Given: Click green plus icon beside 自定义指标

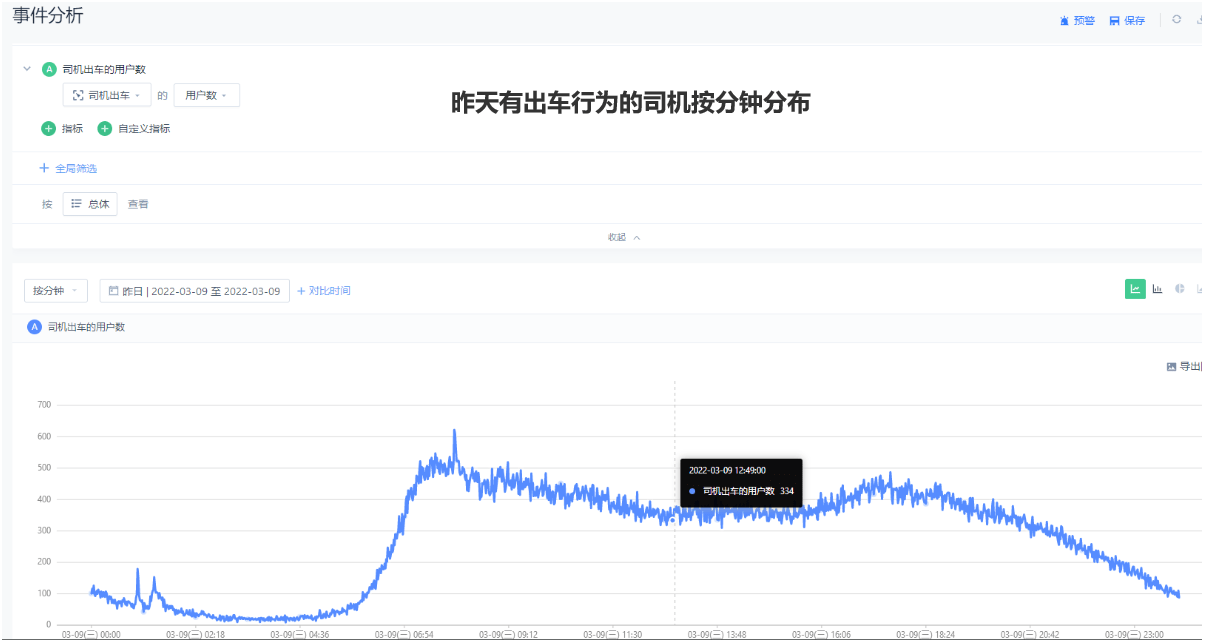Looking at the screenshot, I should point(105,128).
